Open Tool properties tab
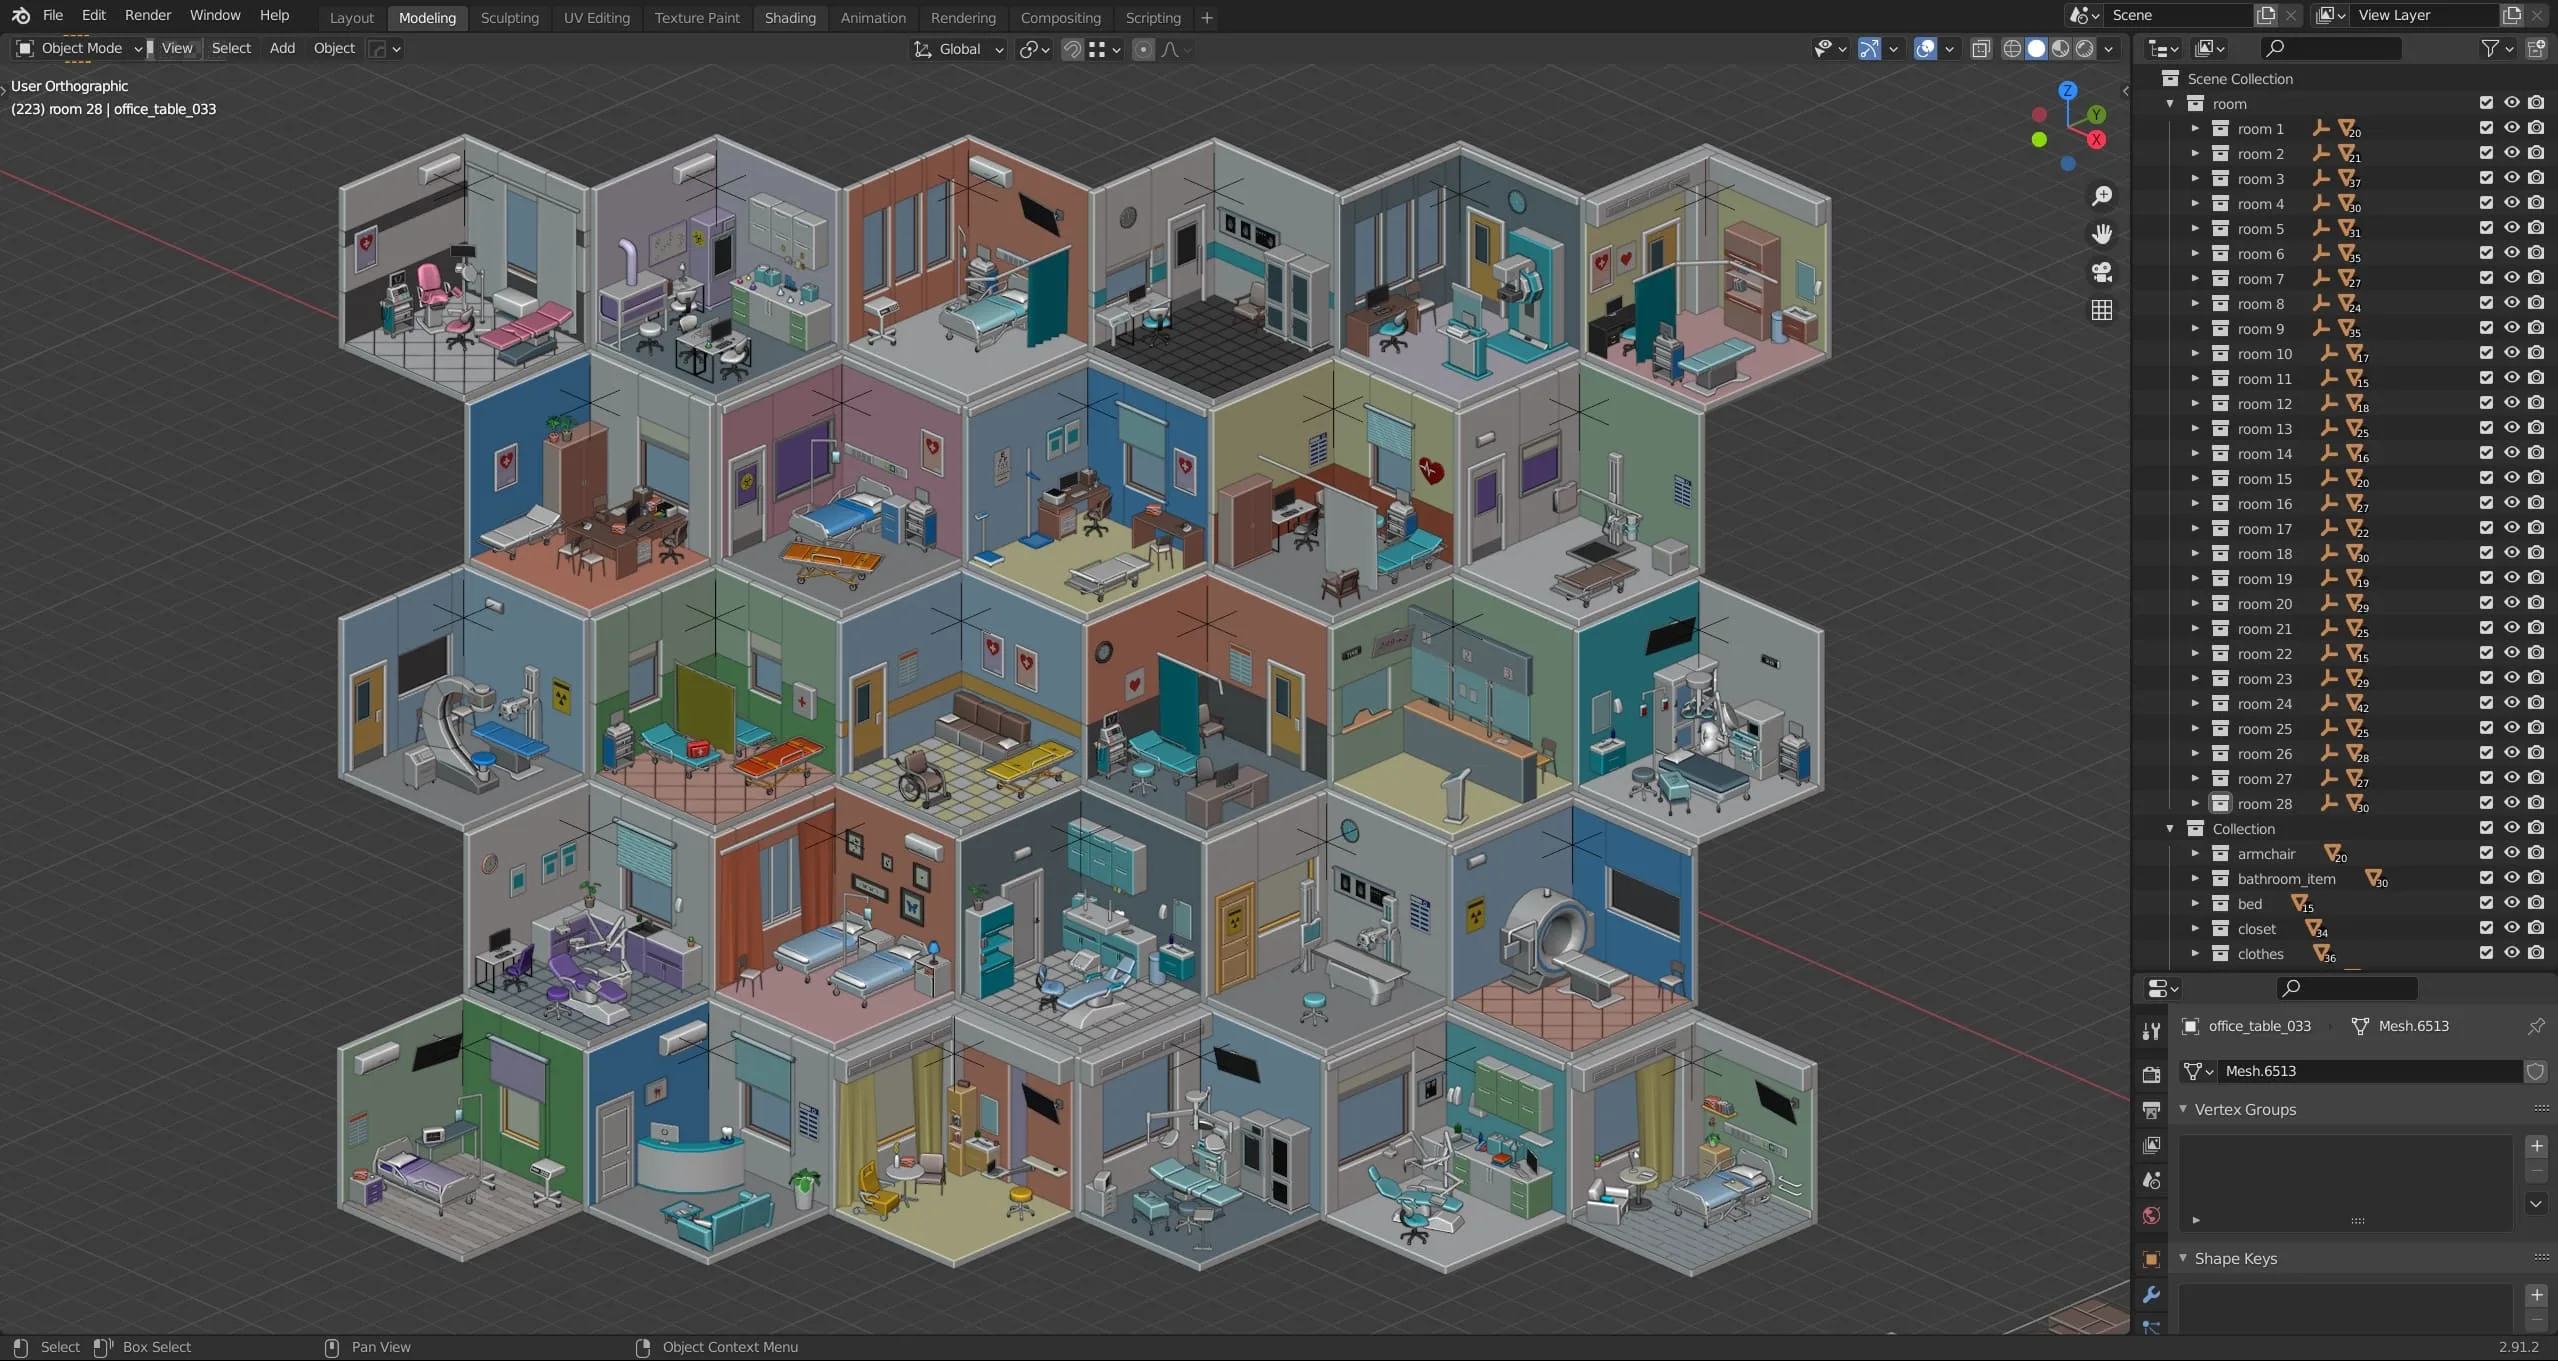 pyautogui.click(x=2151, y=1032)
